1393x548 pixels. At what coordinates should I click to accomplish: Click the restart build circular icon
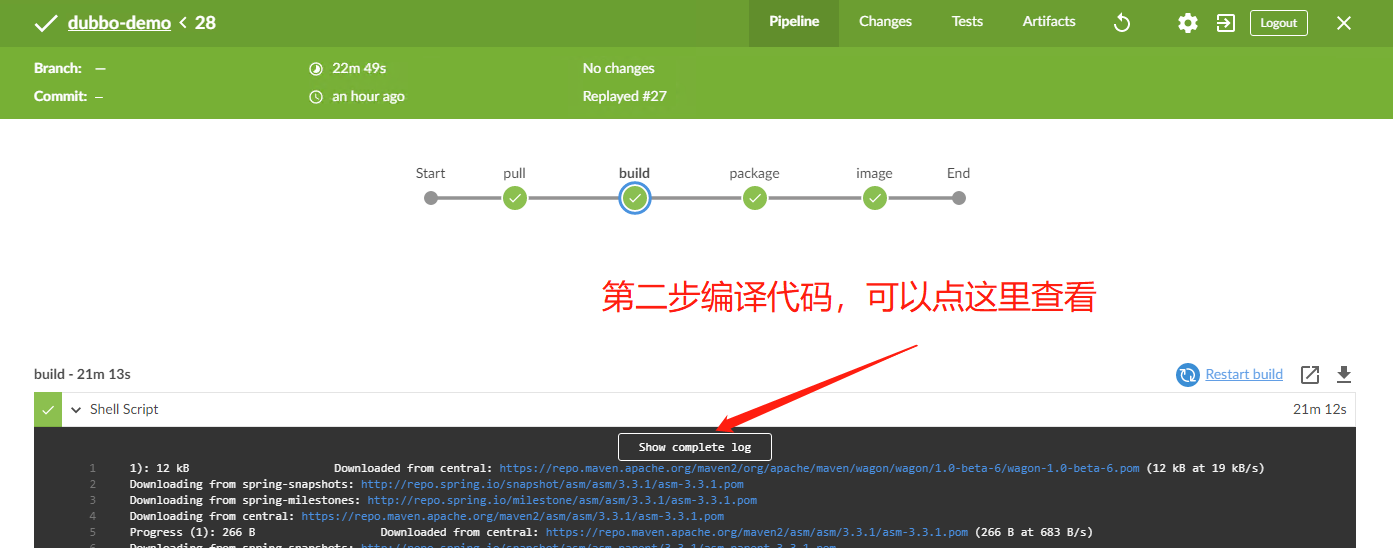pyautogui.click(x=1187, y=375)
